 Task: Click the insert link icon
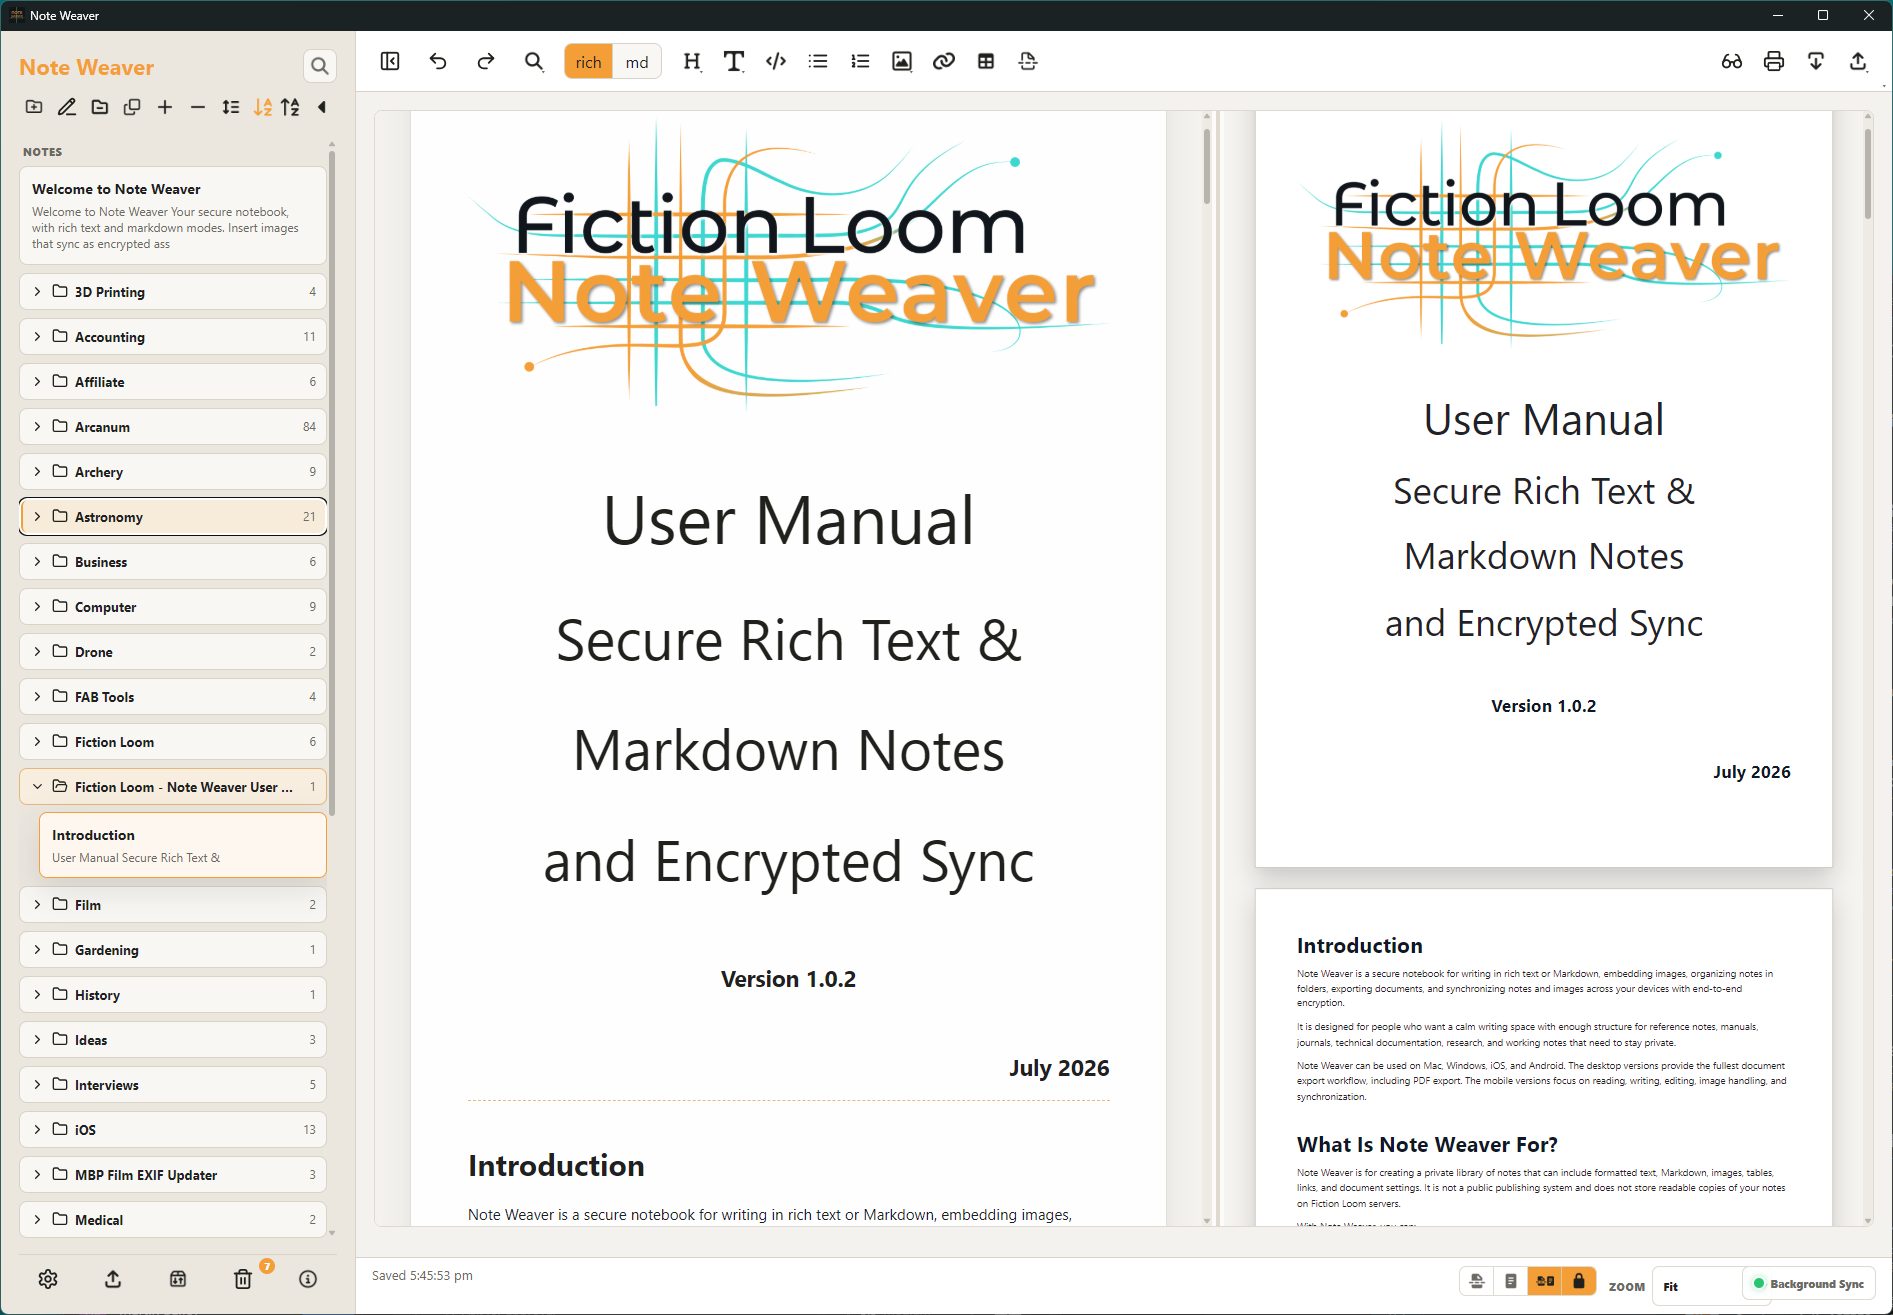tap(944, 62)
